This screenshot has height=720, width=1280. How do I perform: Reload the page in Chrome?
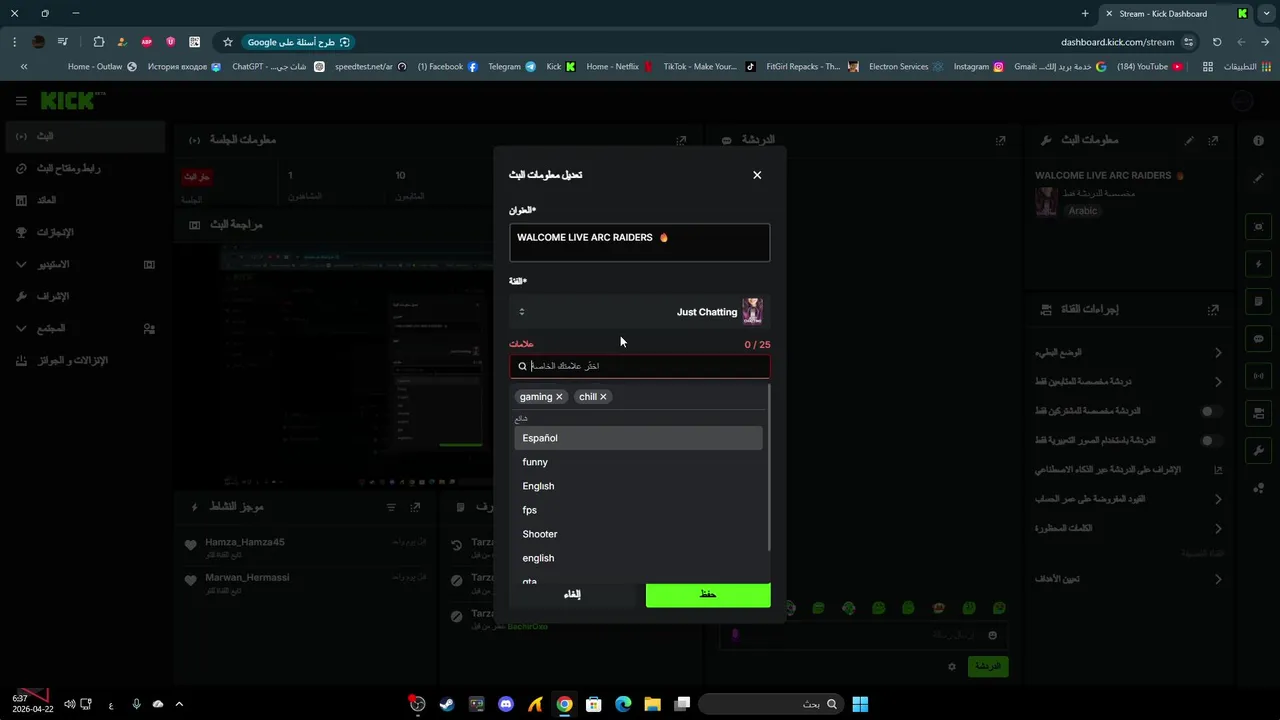1217,42
